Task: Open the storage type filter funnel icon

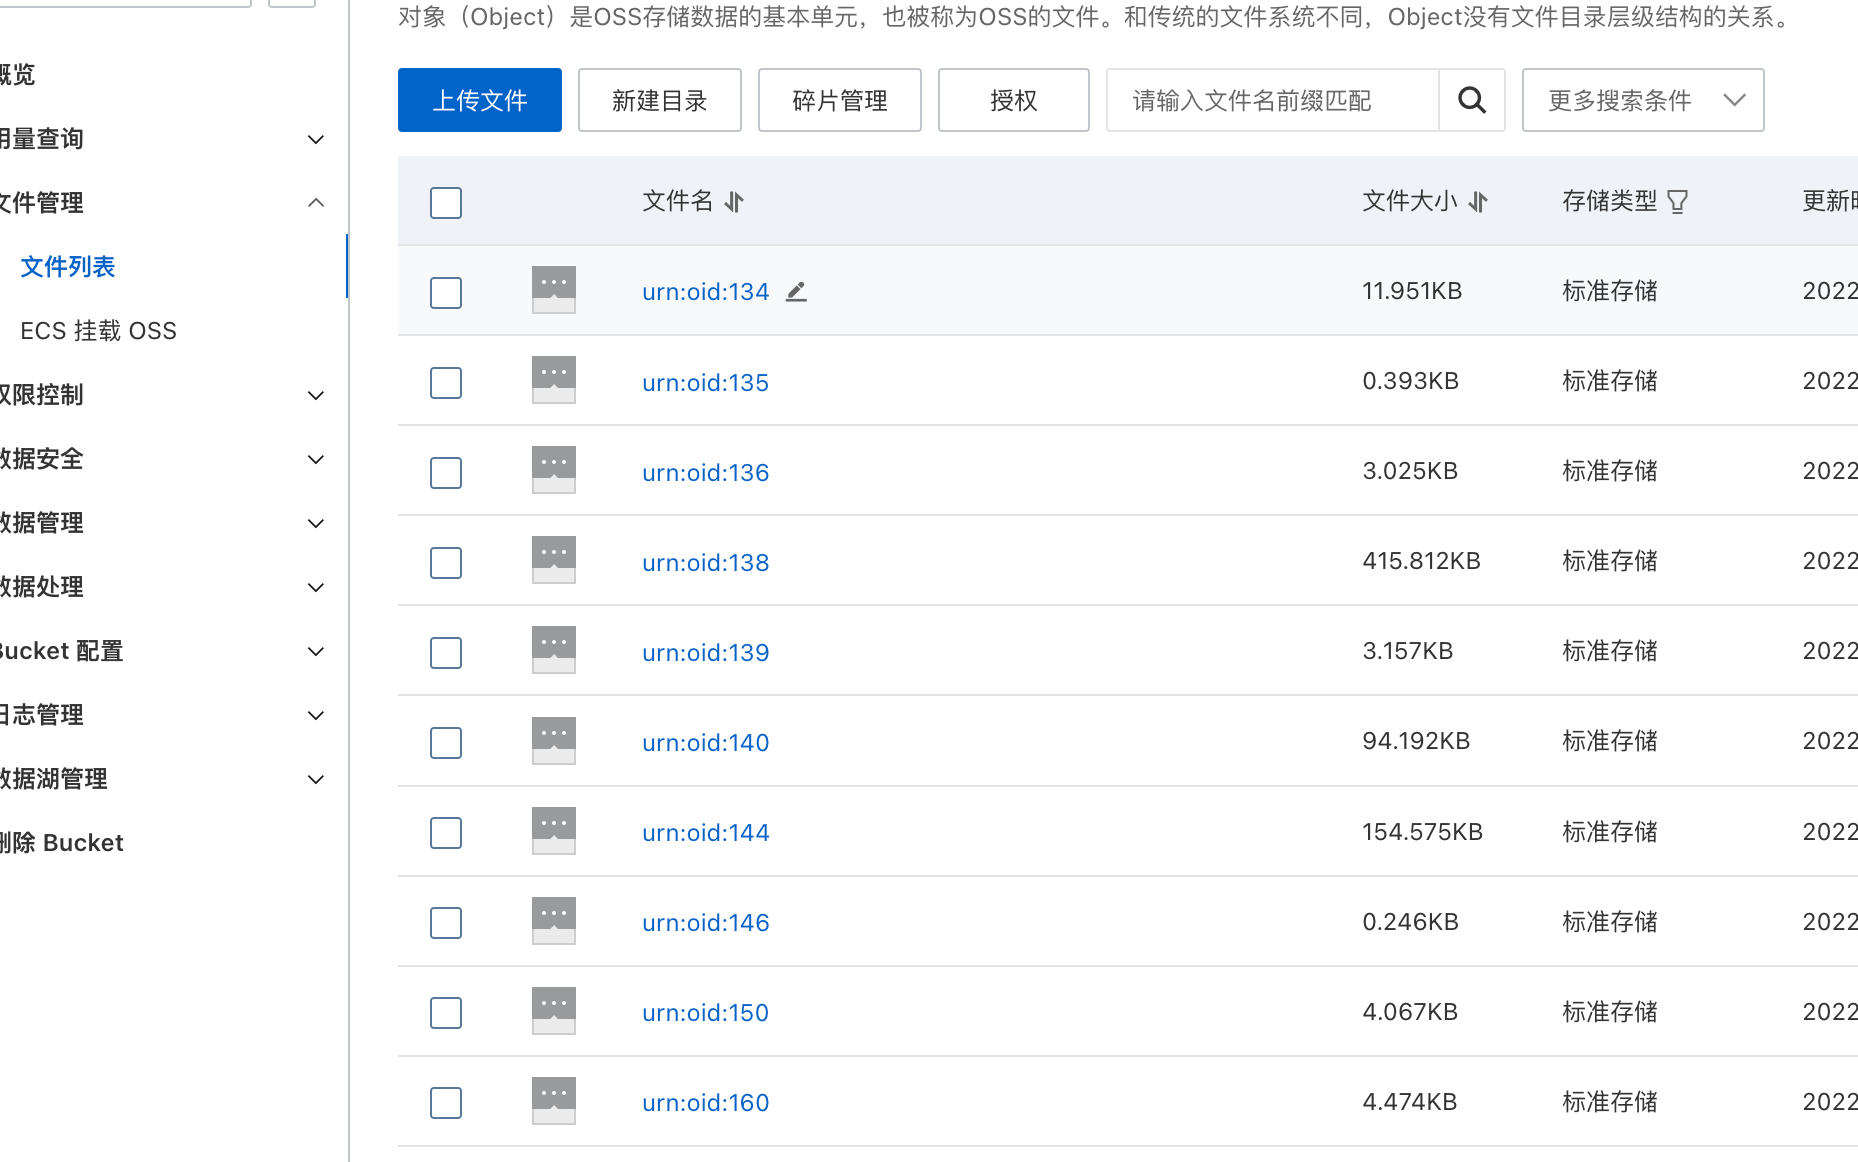Action: (x=1678, y=202)
